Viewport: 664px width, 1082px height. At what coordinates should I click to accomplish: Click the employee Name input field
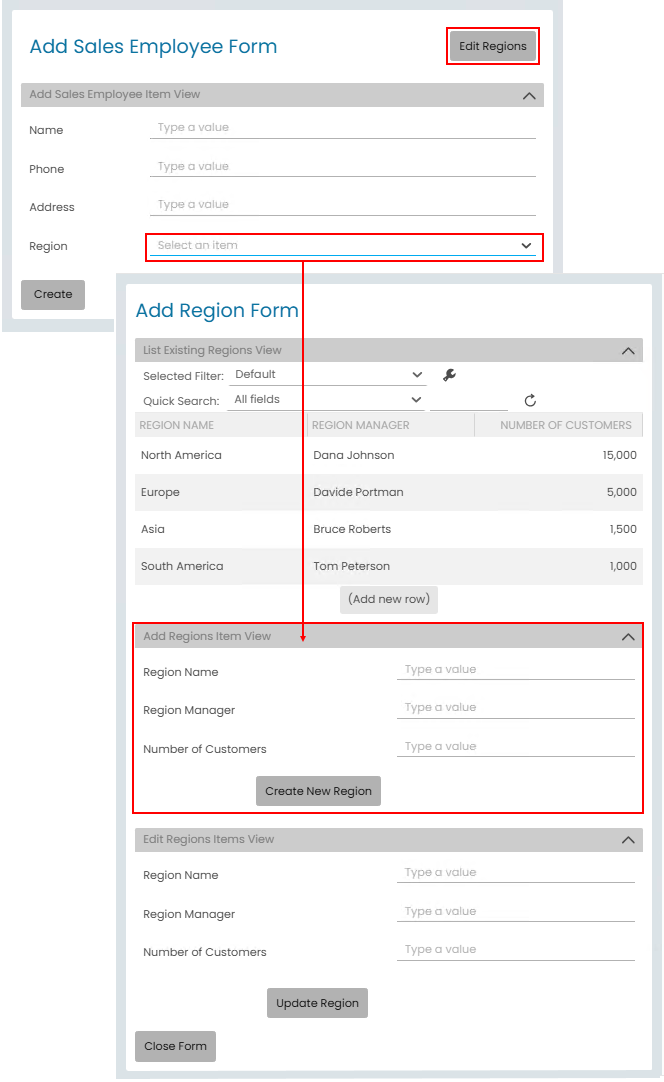click(343, 128)
